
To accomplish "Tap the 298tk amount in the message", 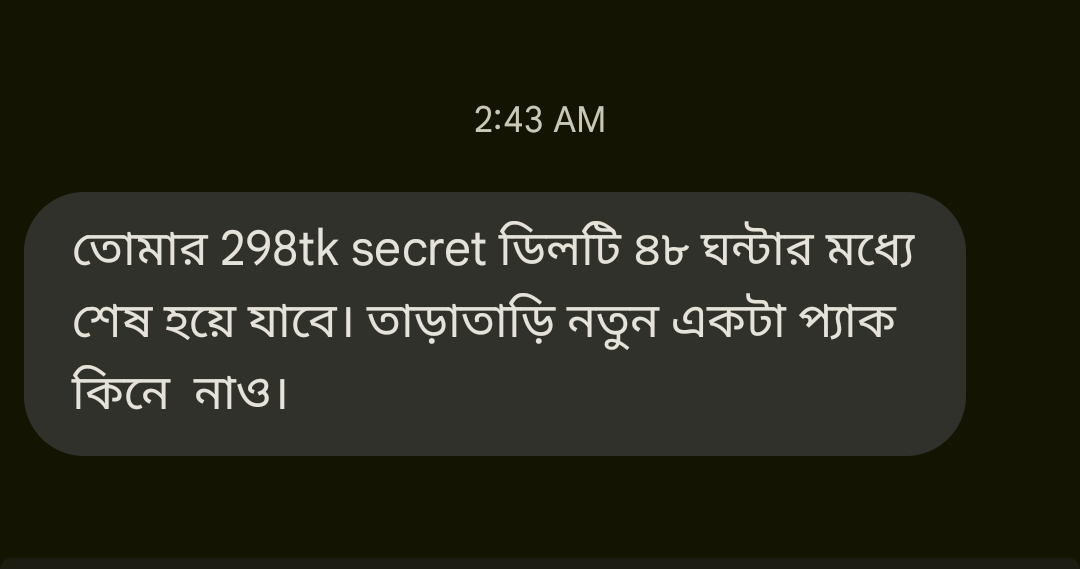I will tap(279, 249).
